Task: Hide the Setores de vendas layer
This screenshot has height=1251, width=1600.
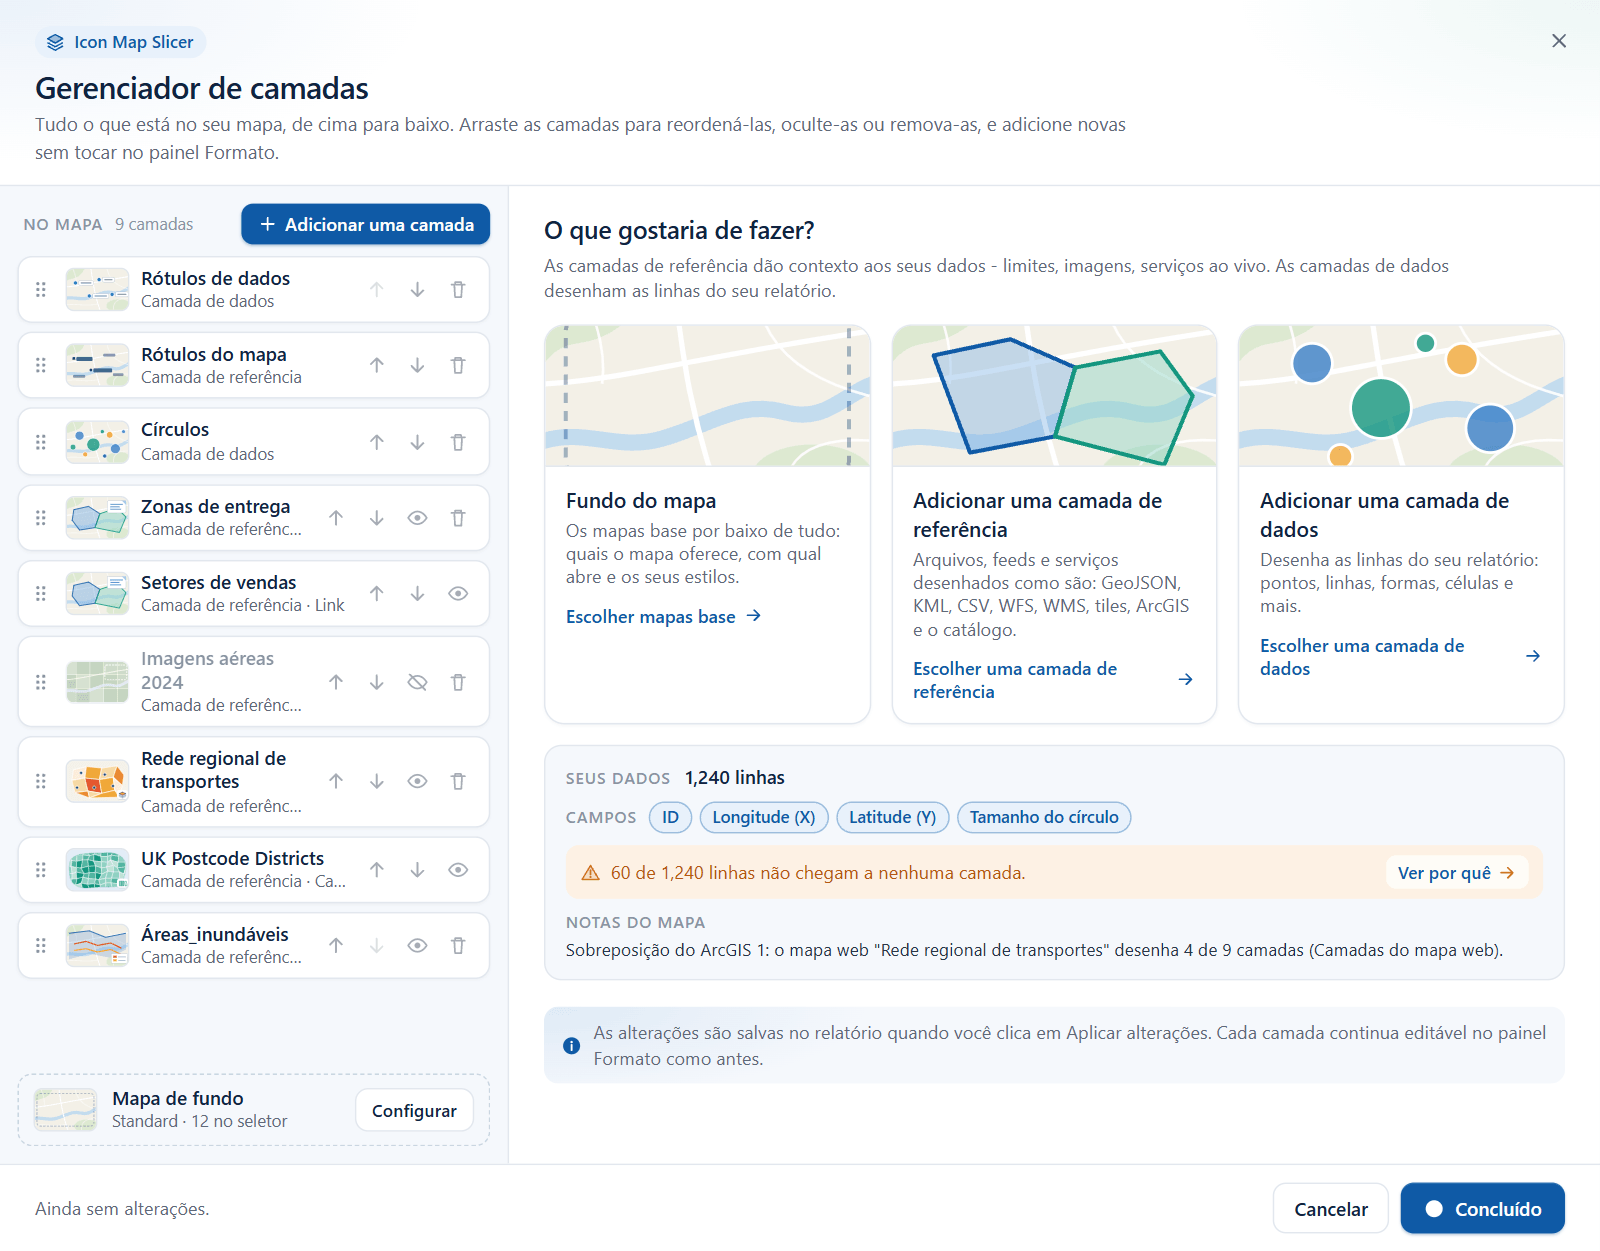Action: point(458,594)
